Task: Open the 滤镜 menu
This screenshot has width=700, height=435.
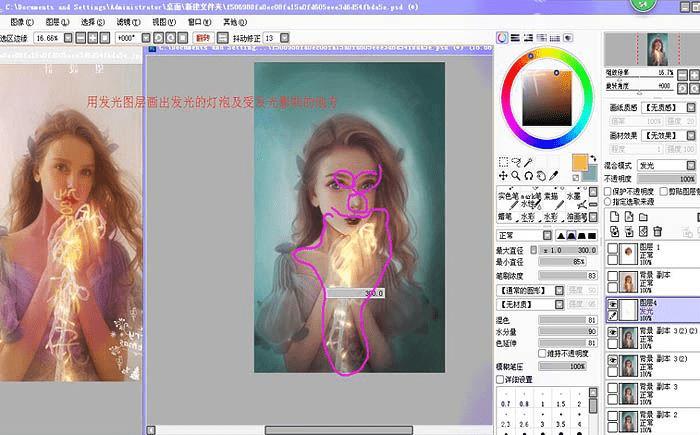Action: 128,22
